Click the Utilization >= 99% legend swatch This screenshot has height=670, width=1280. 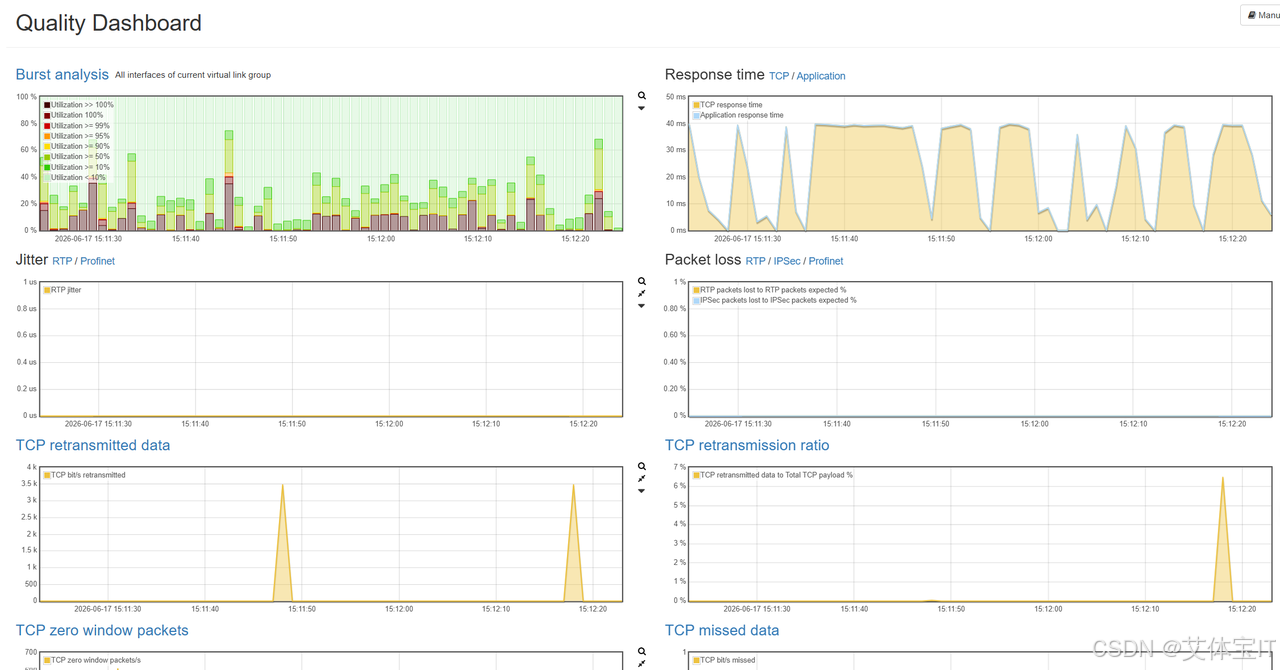point(47,126)
